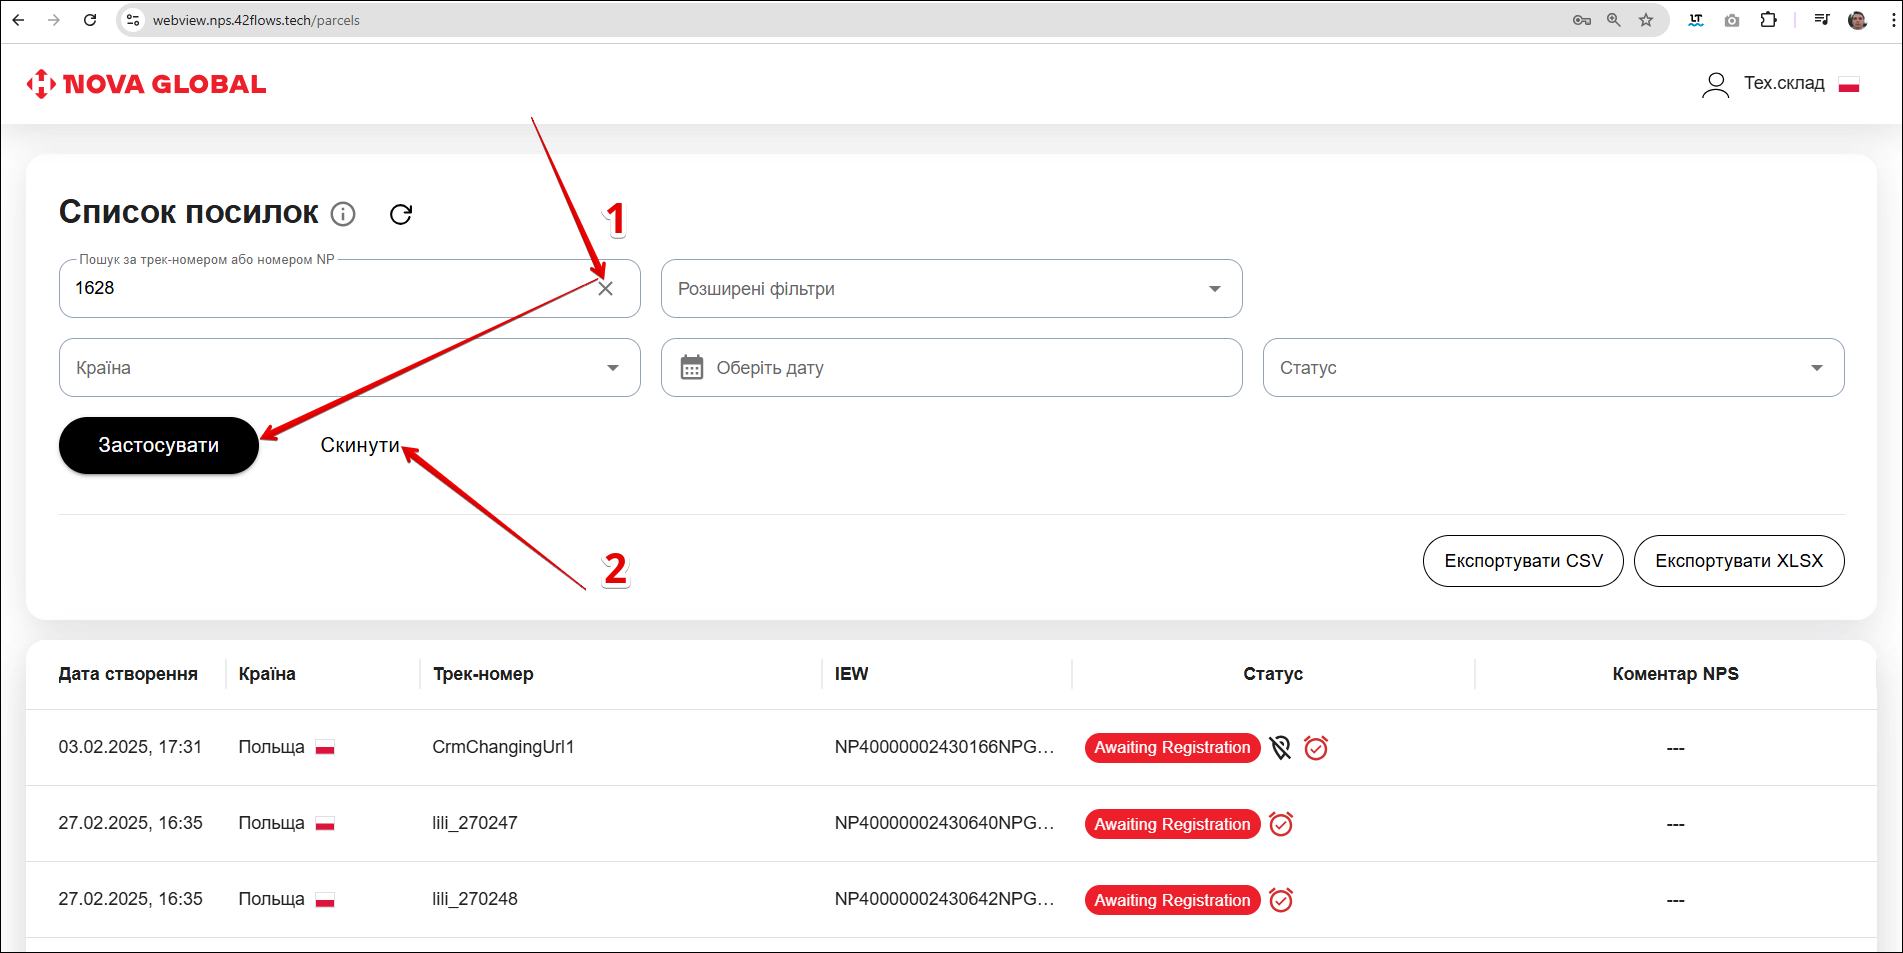Reload the page using the browser reload button

coord(90,20)
